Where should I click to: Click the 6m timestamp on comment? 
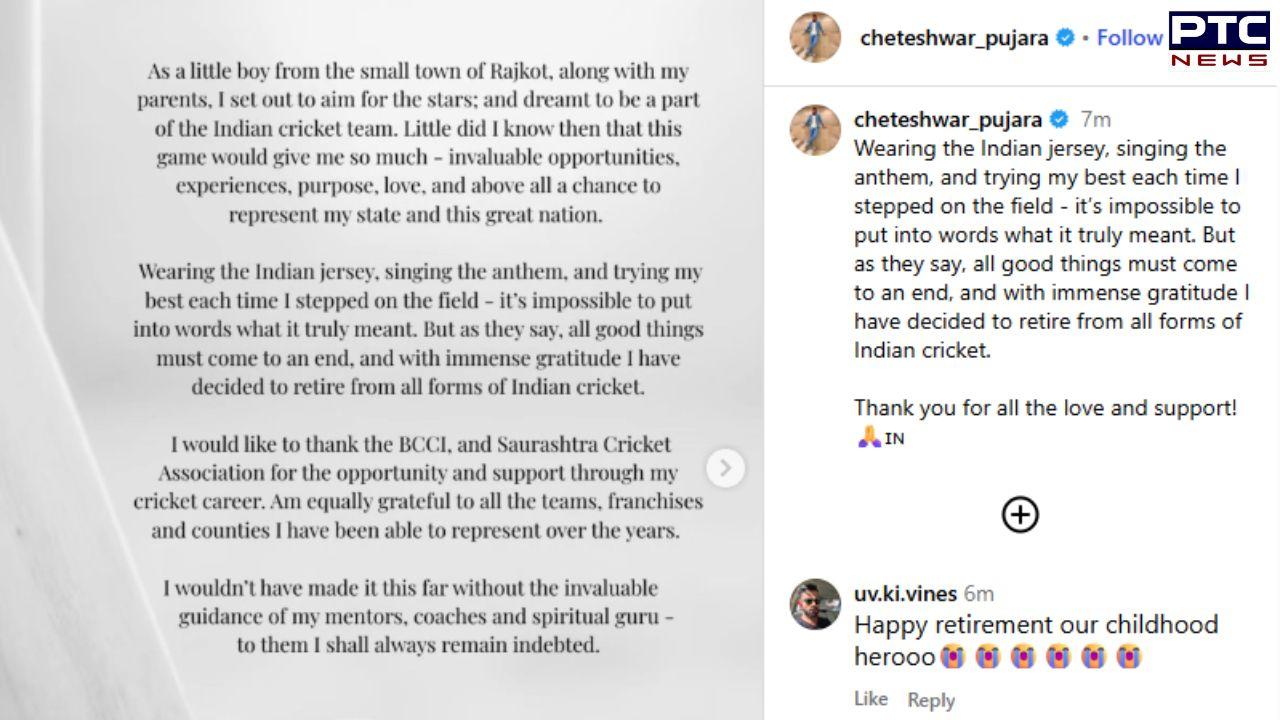[x=979, y=594]
